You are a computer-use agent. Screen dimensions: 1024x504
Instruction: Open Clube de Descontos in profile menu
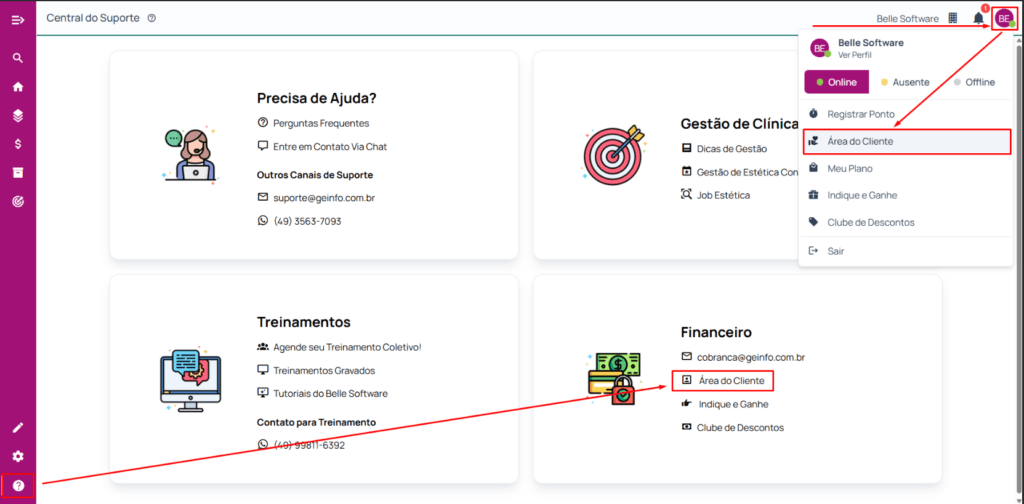point(905,223)
